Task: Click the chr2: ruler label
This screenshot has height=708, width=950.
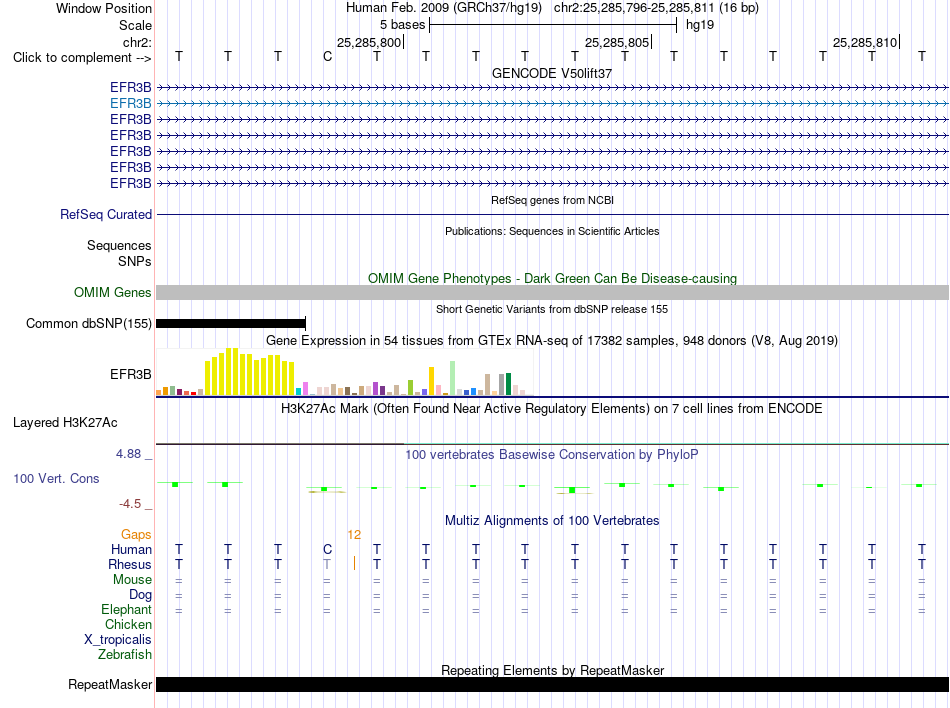Action: click(137, 42)
